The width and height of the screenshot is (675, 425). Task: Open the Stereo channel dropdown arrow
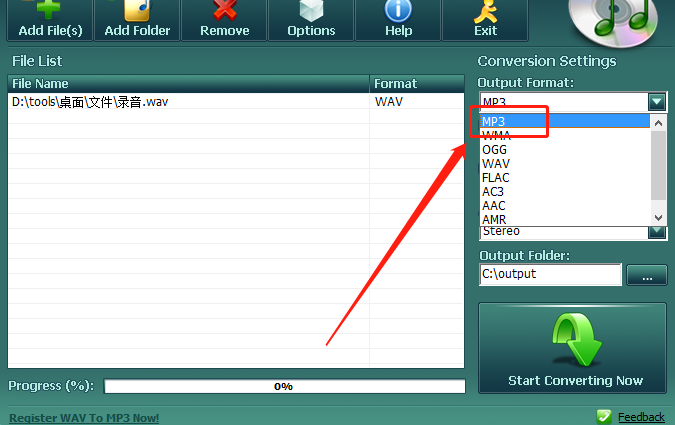click(x=657, y=232)
